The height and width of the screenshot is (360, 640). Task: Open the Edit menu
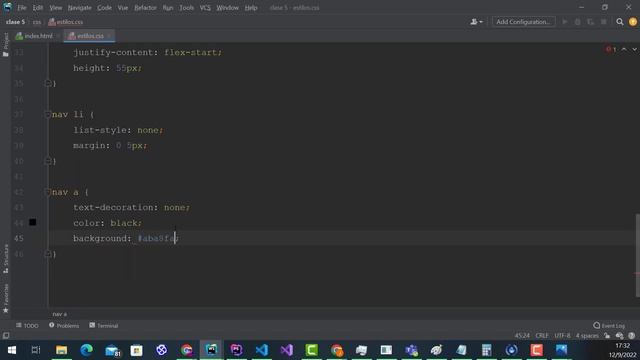(38, 8)
